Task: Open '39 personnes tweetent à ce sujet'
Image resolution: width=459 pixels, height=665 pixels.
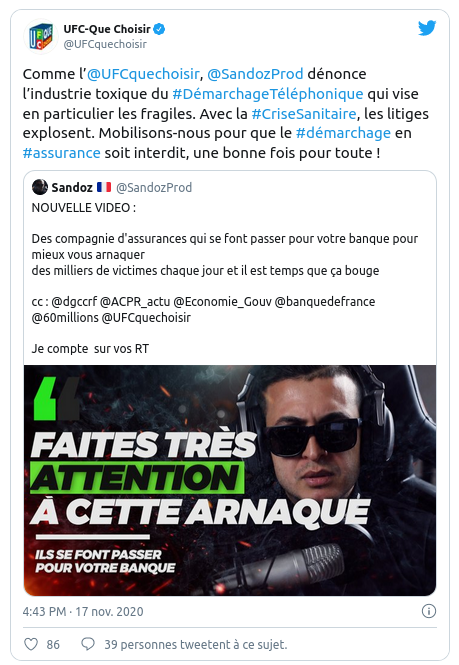Action: (196, 644)
